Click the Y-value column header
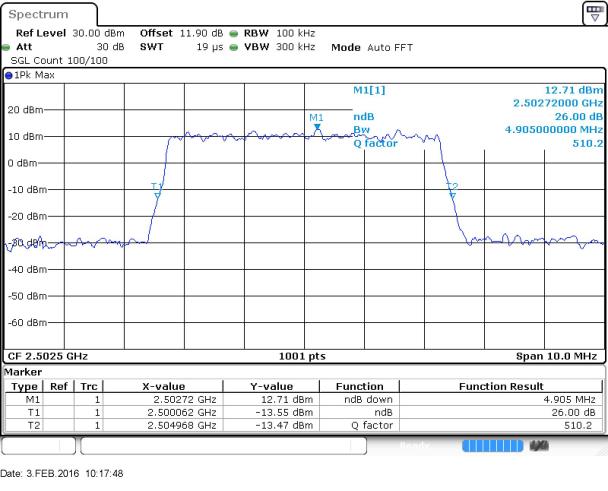This screenshot has width=608, height=491. point(271,386)
